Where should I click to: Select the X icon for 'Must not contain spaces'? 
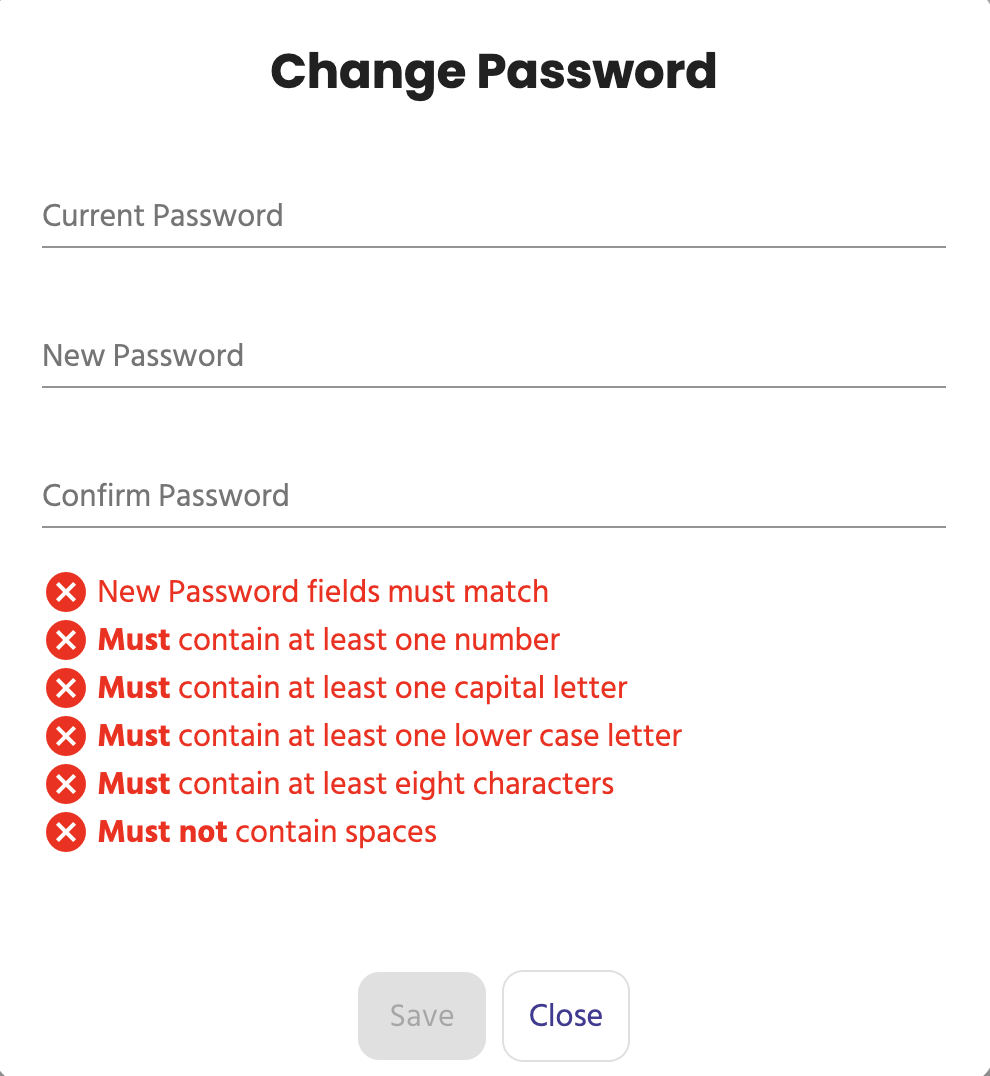coord(65,831)
